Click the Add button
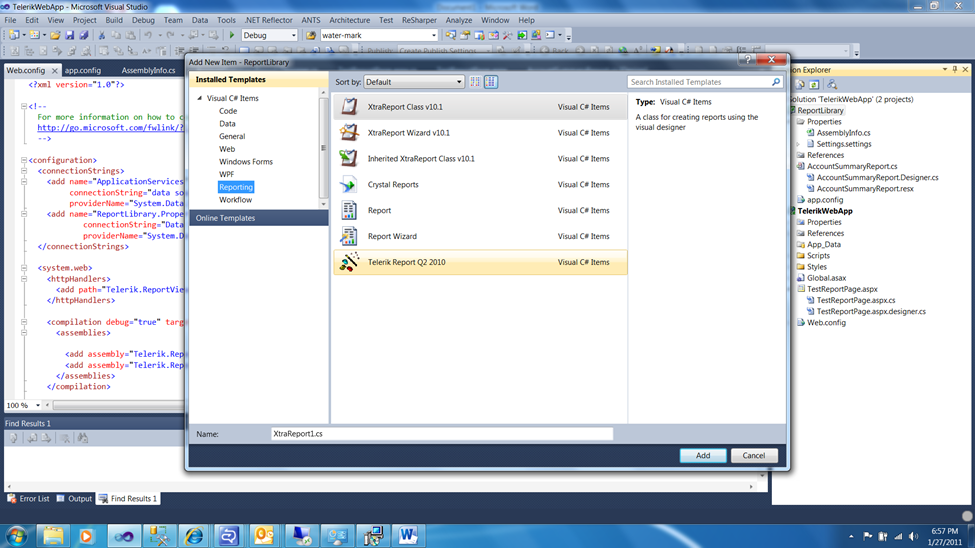 [703, 455]
